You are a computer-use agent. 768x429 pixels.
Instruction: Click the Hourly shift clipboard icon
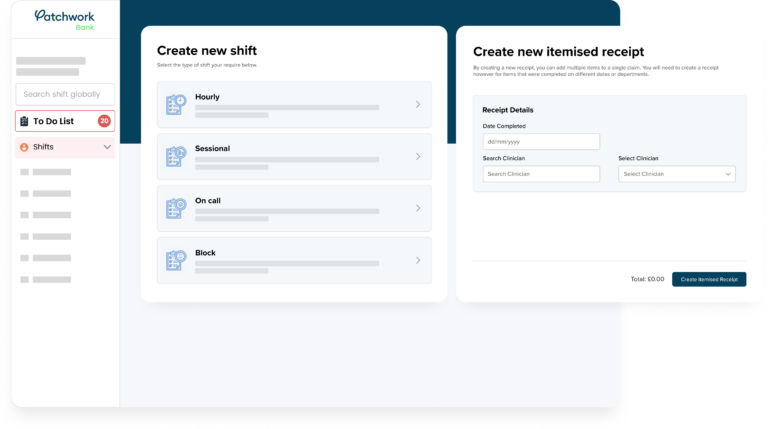tap(176, 105)
